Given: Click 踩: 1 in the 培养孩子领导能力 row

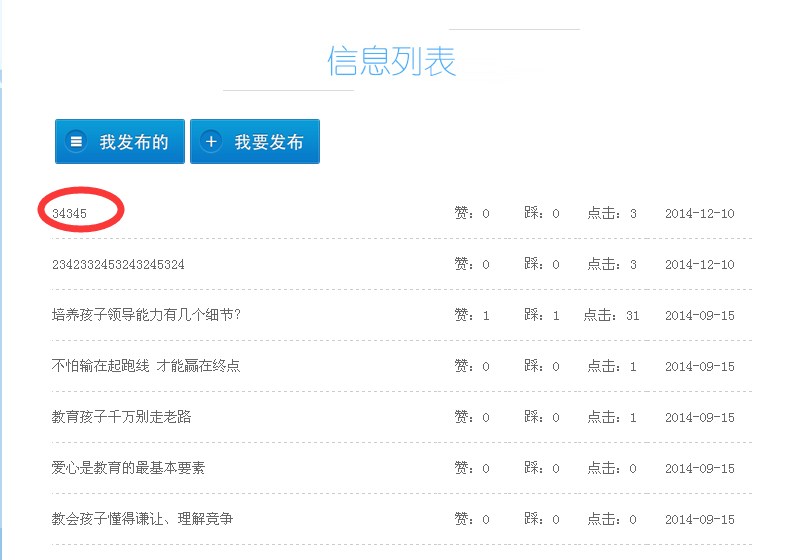Looking at the screenshot, I should point(542,315).
